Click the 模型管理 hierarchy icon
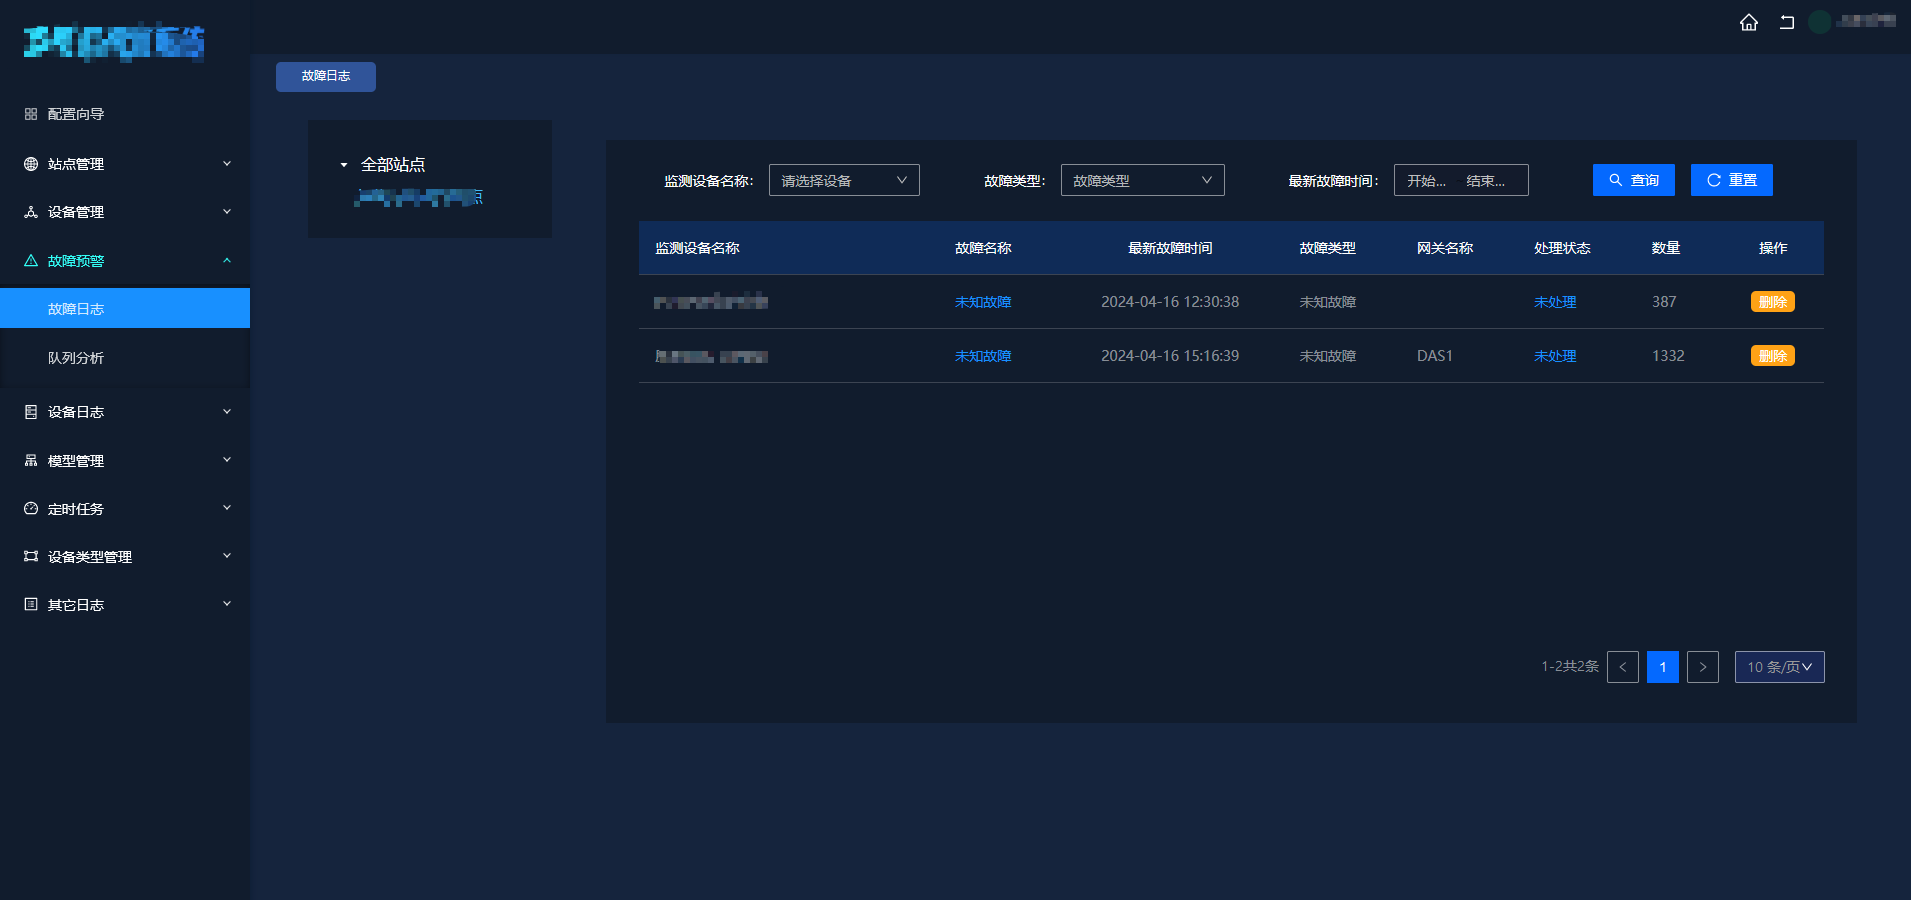The height and width of the screenshot is (900, 1911). coord(31,461)
